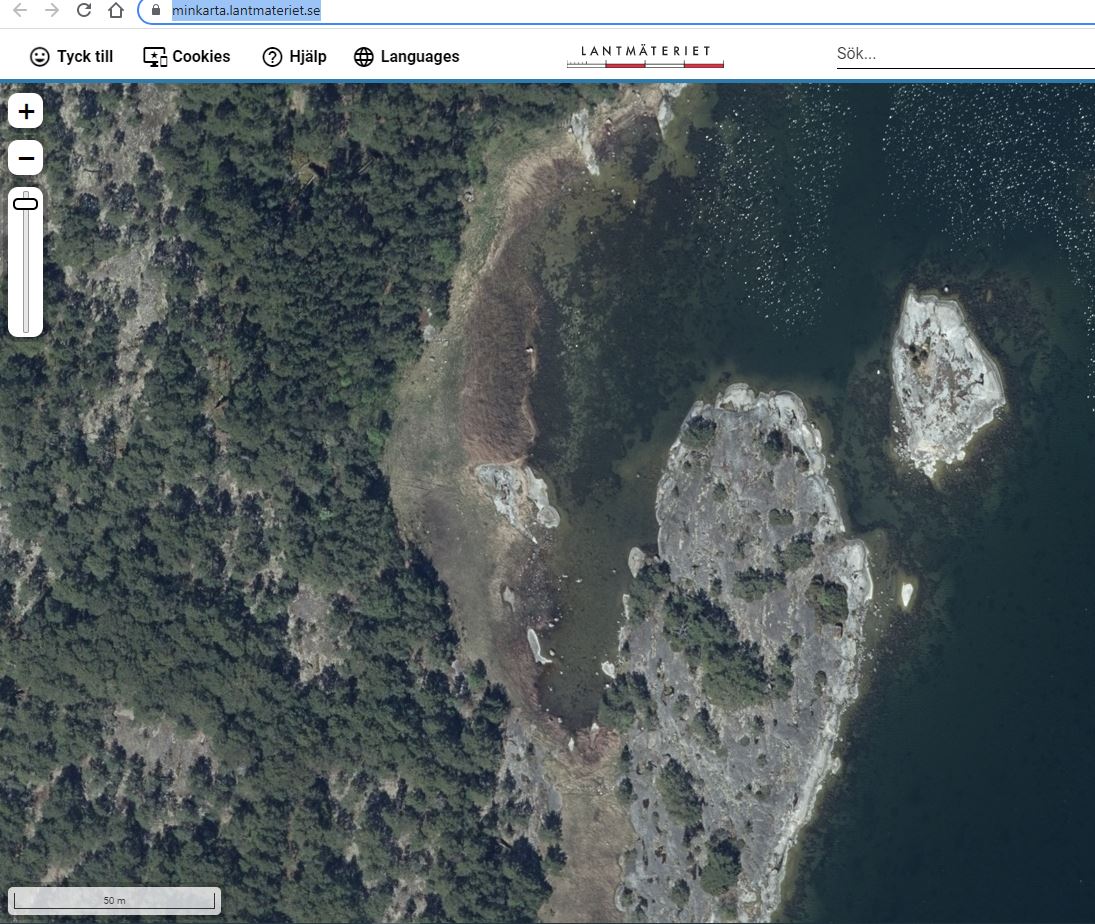Open the Cookies settings

[187, 57]
